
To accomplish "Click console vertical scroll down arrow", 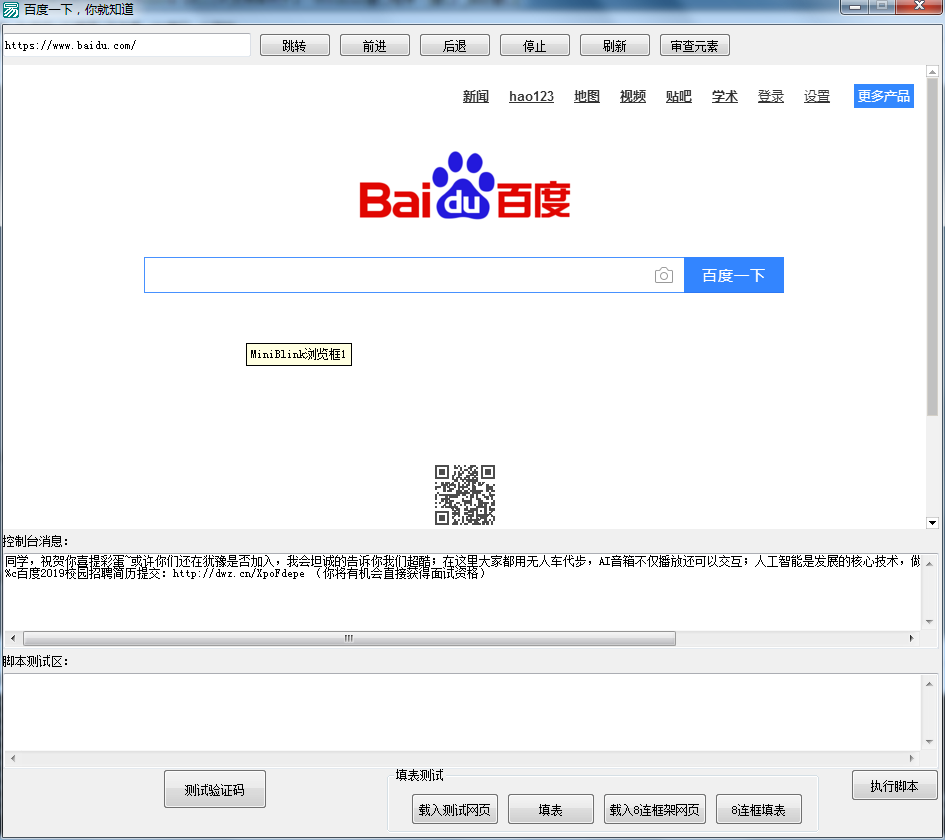I will (929, 621).
